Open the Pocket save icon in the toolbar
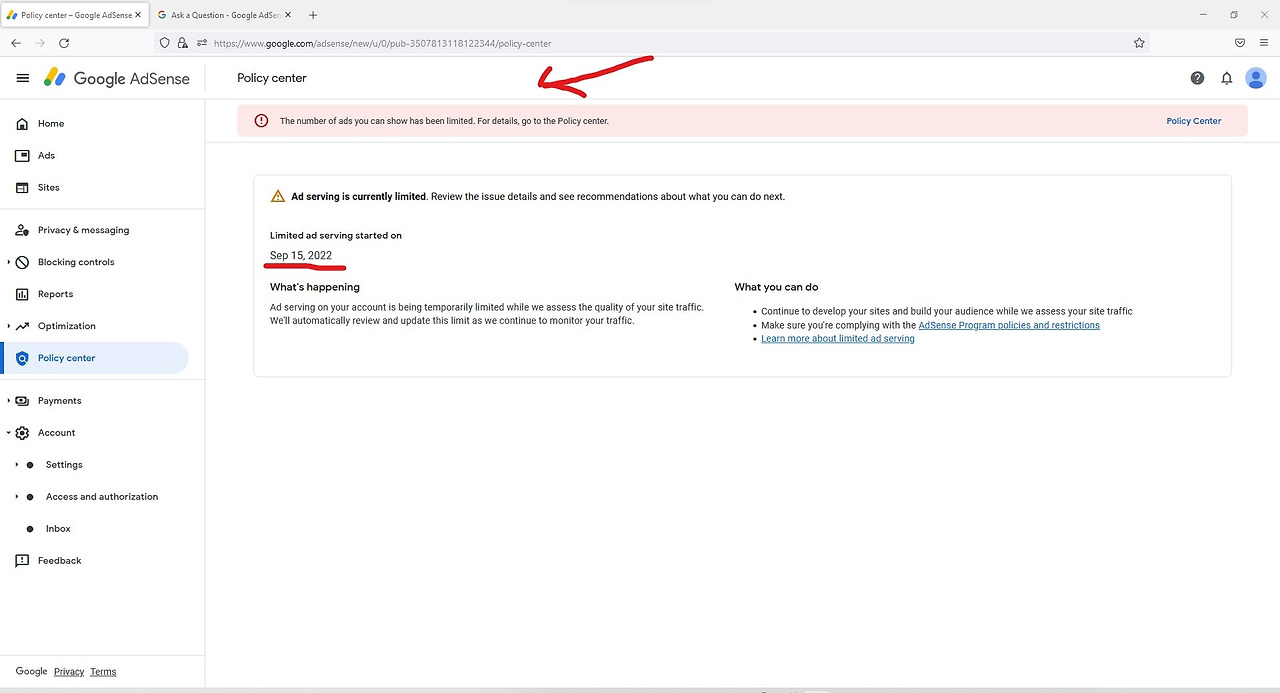Image resolution: width=1280 pixels, height=693 pixels. click(x=1240, y=43)
